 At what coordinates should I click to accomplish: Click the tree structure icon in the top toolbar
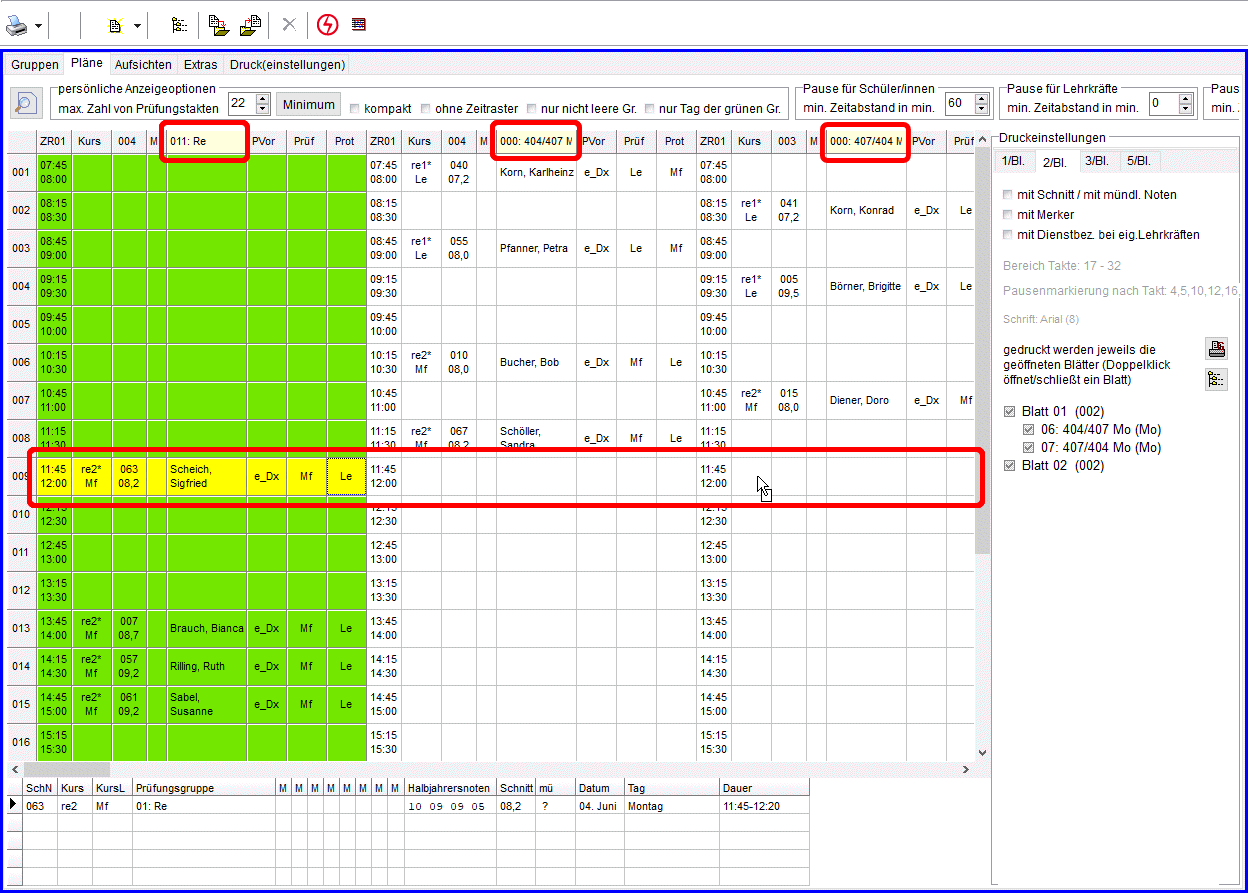(179, 25)
